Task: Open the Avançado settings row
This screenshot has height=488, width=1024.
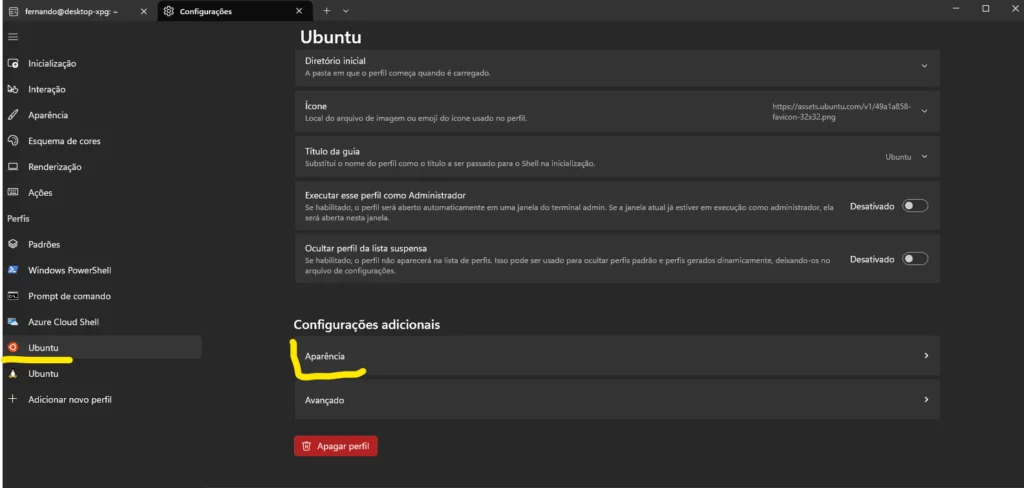Action: coord(617,400)
